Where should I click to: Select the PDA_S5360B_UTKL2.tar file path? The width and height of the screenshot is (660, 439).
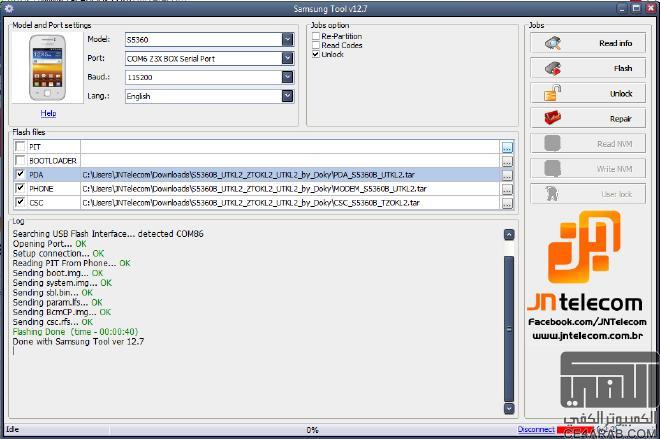[x=248, y=175]
